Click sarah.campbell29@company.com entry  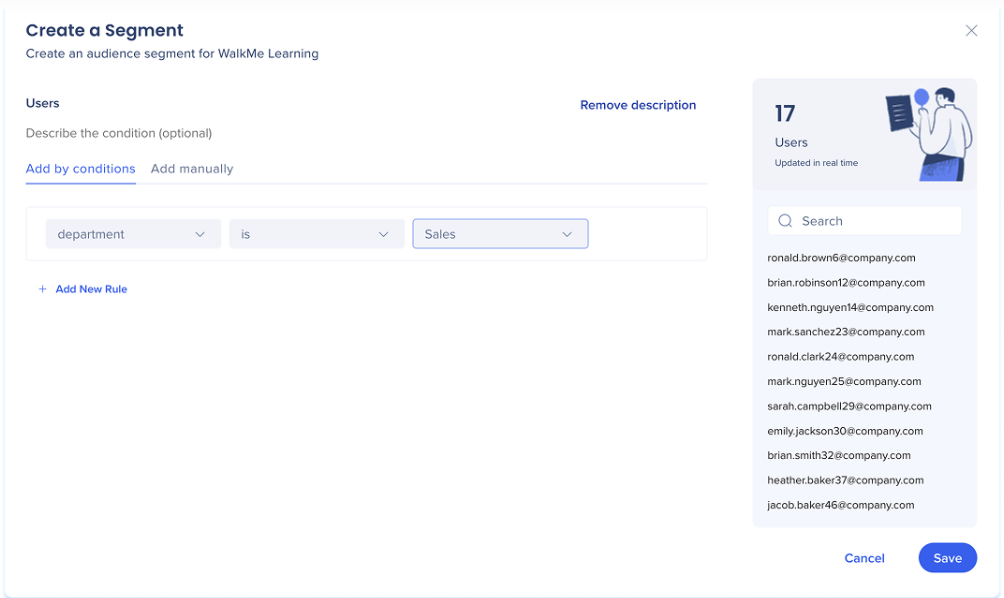point(849,406)
